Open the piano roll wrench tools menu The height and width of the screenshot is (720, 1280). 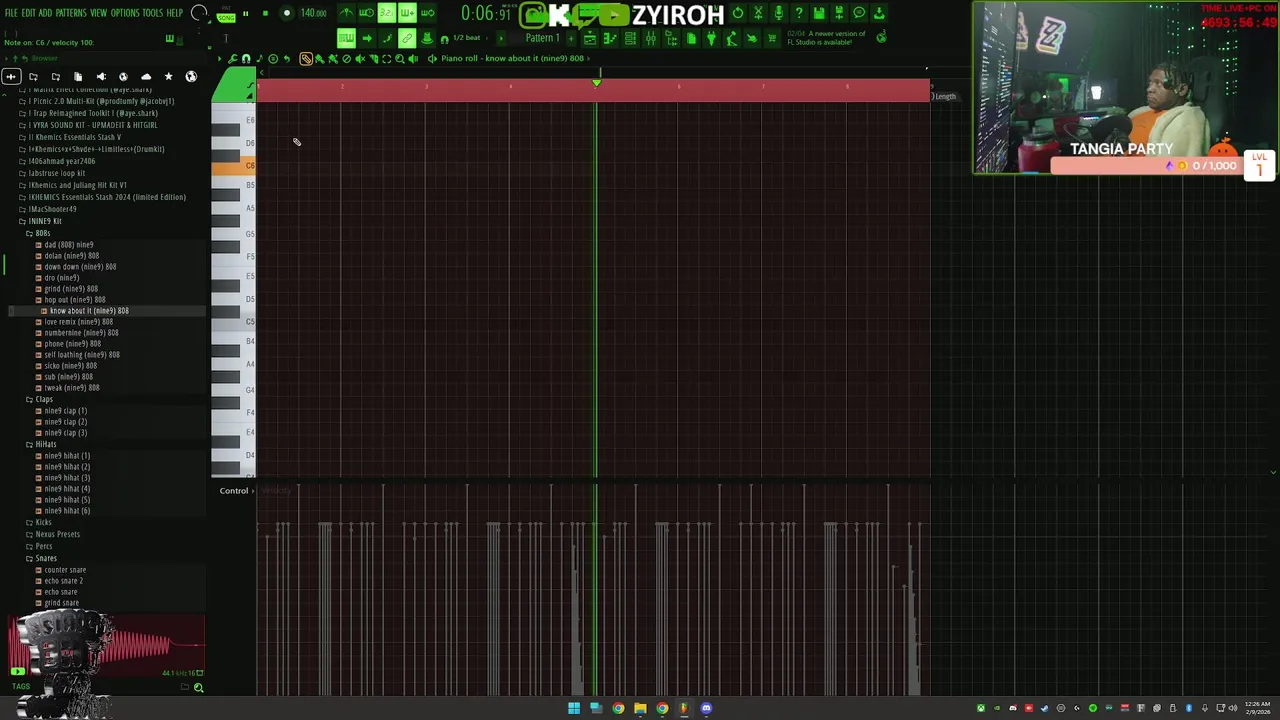(x=233, y=59)
